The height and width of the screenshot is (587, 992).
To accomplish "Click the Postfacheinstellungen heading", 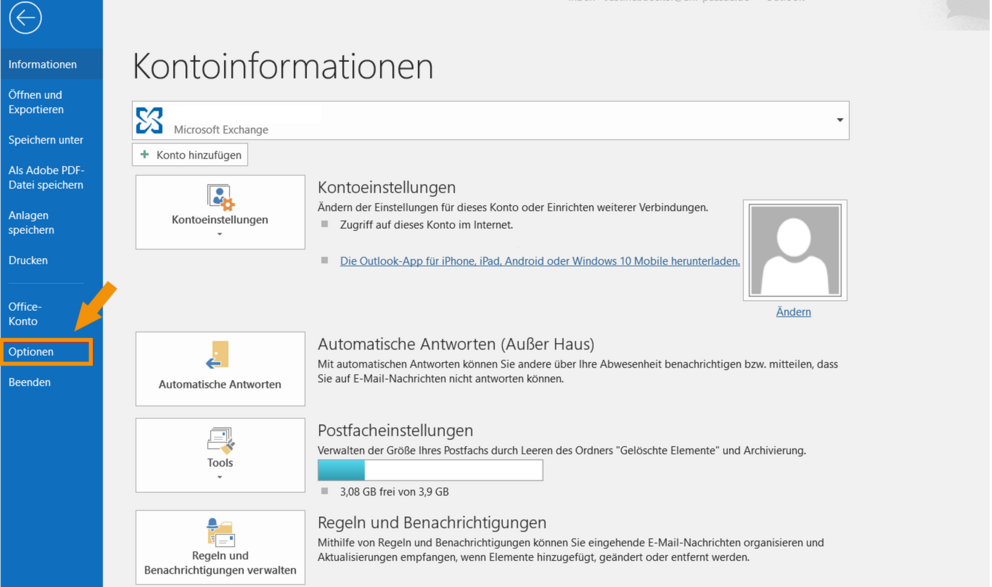I will (x=395, y=430).
